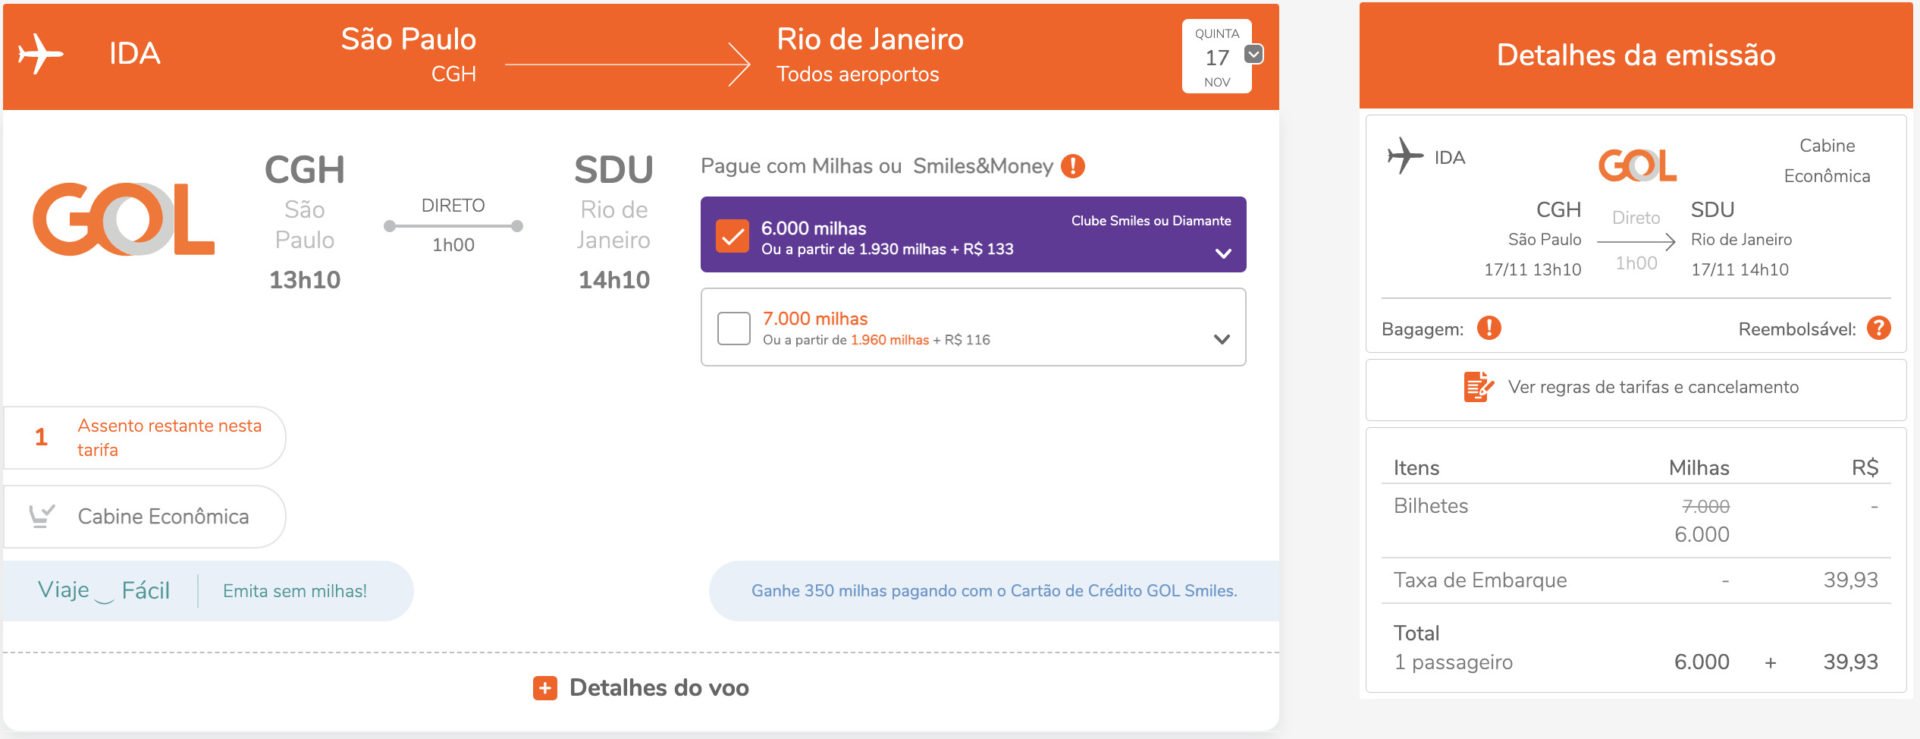Click the large GOL airline logo
The height and width of the screenshot is (739, 1920).
point(124,219)
